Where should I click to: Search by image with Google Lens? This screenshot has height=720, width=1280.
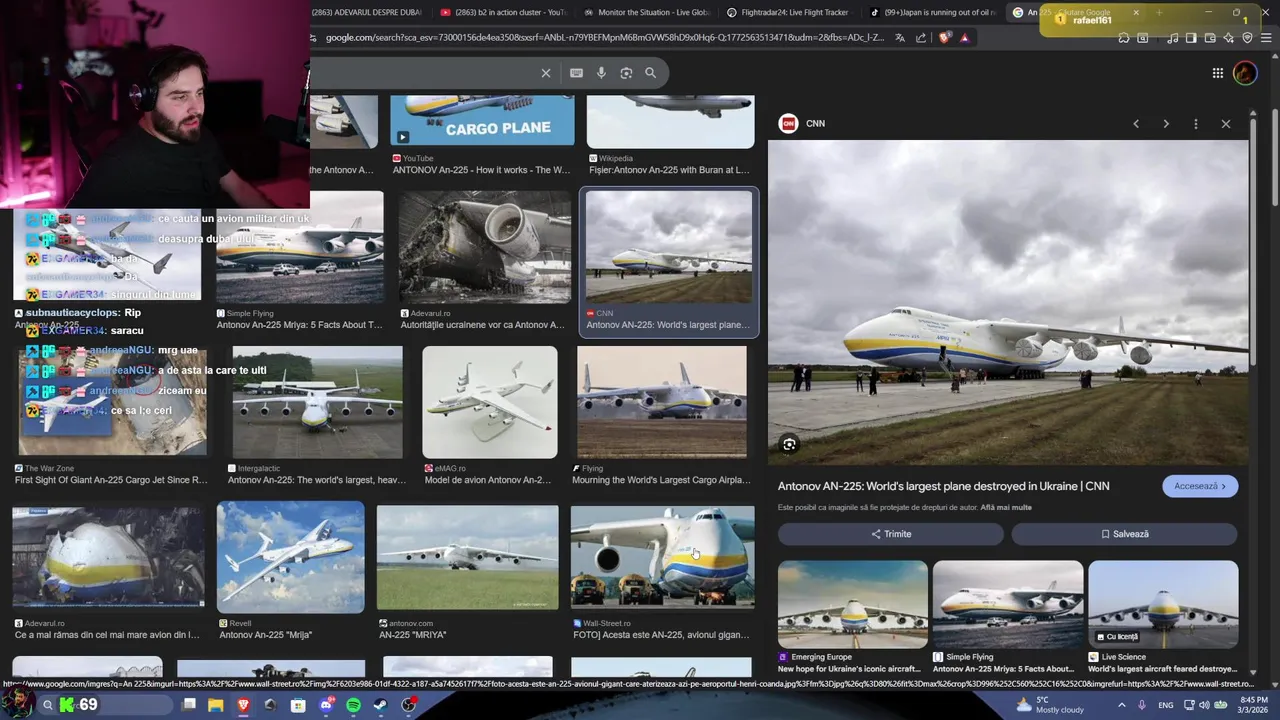[626, 73]
